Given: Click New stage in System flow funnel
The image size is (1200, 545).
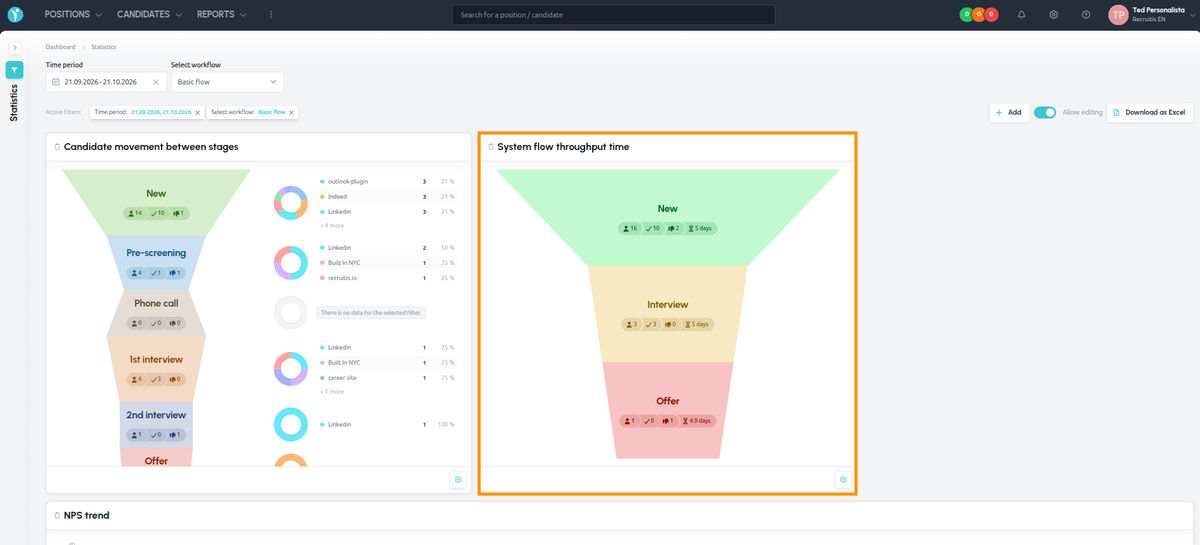Looking at the screenshot, I should [x=667, y=217].
